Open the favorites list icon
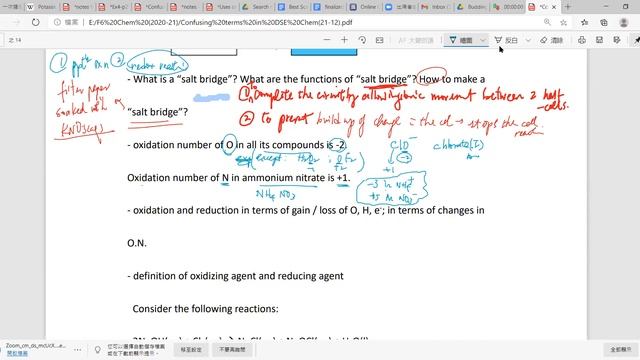Viewport: 640px width, 360px height. [585, 22]
